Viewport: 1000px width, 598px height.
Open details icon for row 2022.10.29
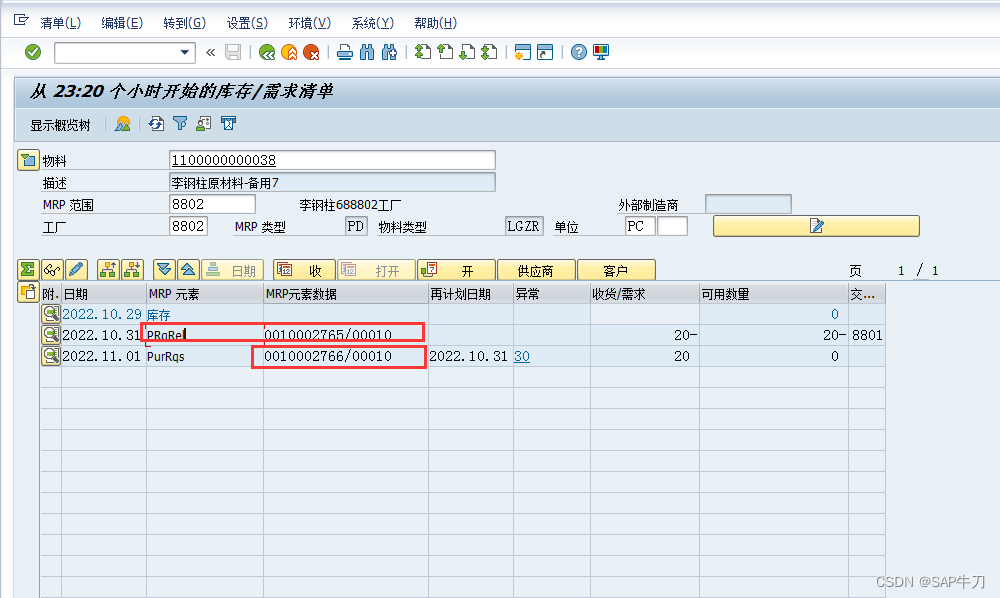click(51, 314)
